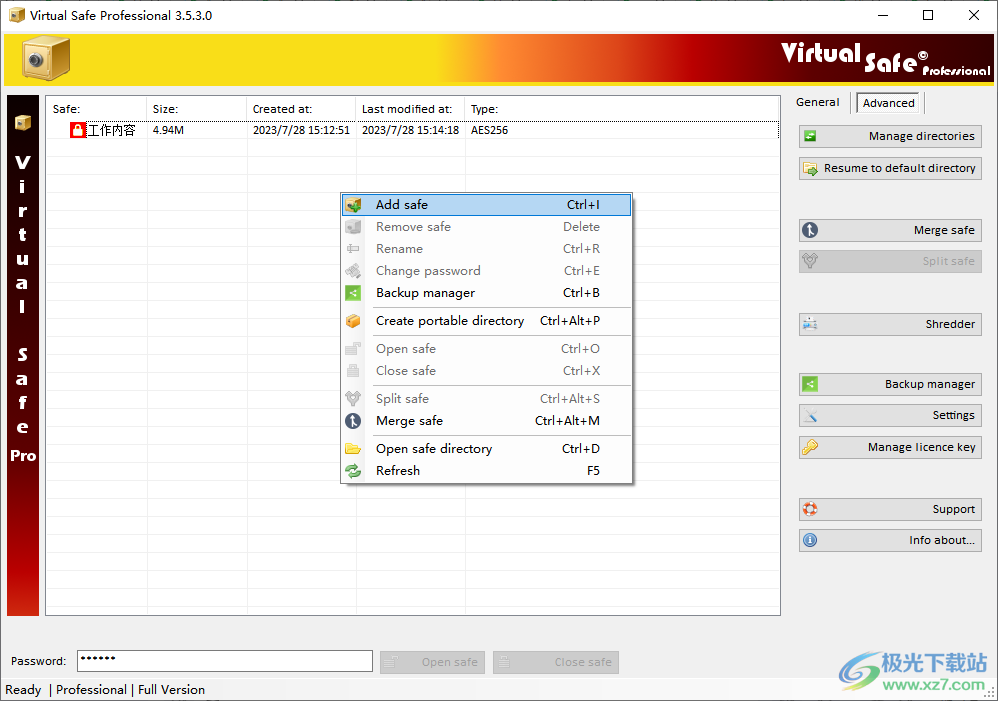
Task: Click the Split safe button in right panel
Action: (890, 261)
